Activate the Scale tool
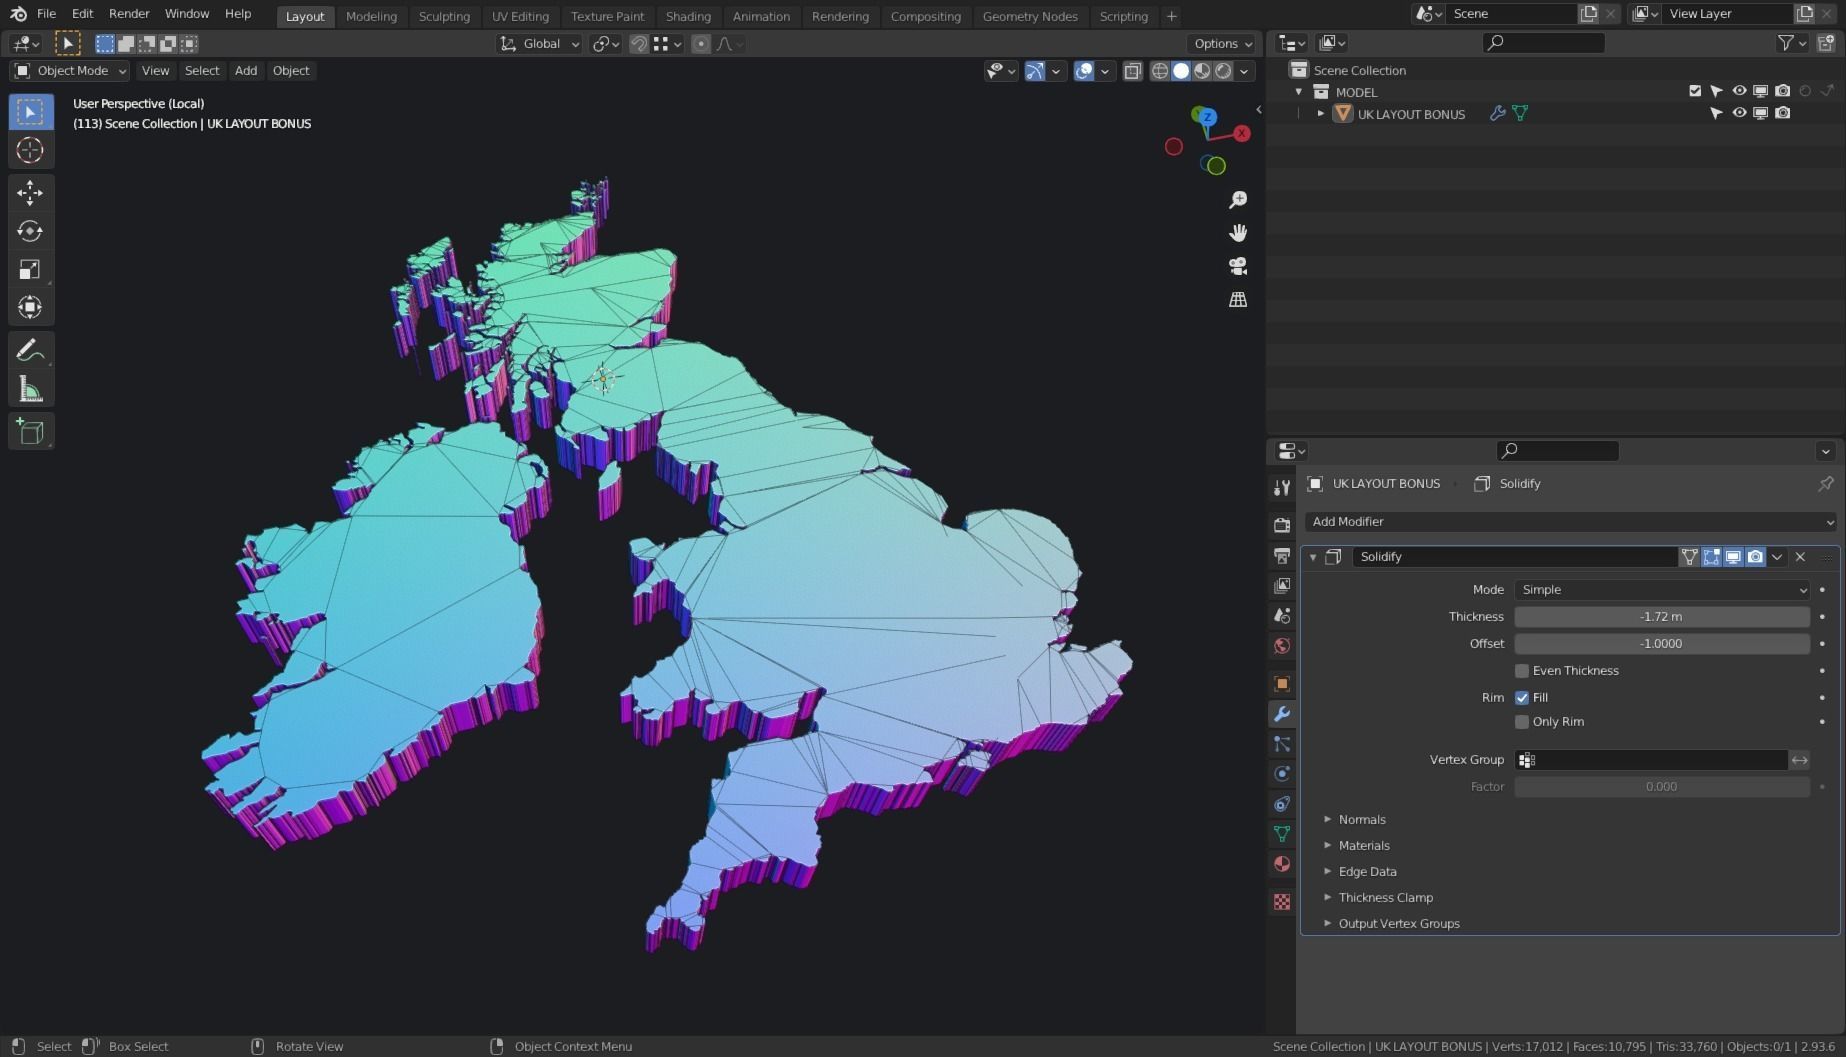The image size is (1846, 1057). pyautogui.click(x=30, y=269)
